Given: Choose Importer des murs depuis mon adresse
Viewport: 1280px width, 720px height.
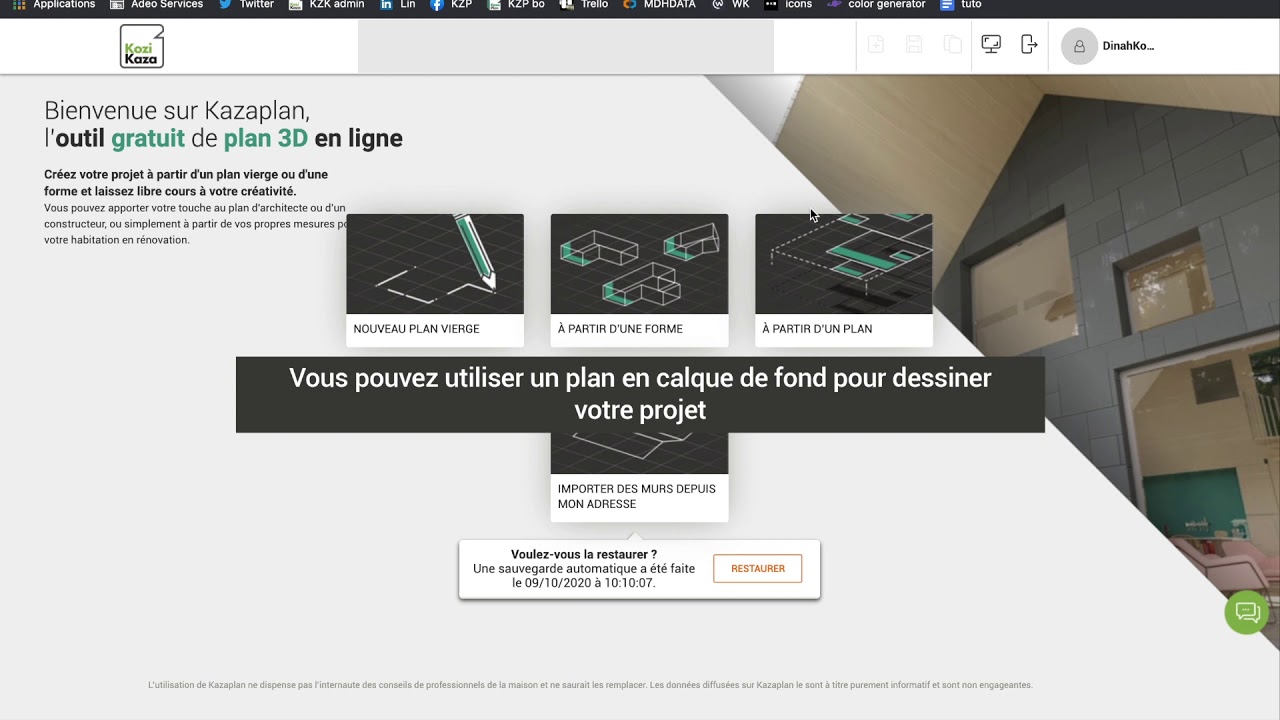Looking at the screenshot, I should pos(637,496).
